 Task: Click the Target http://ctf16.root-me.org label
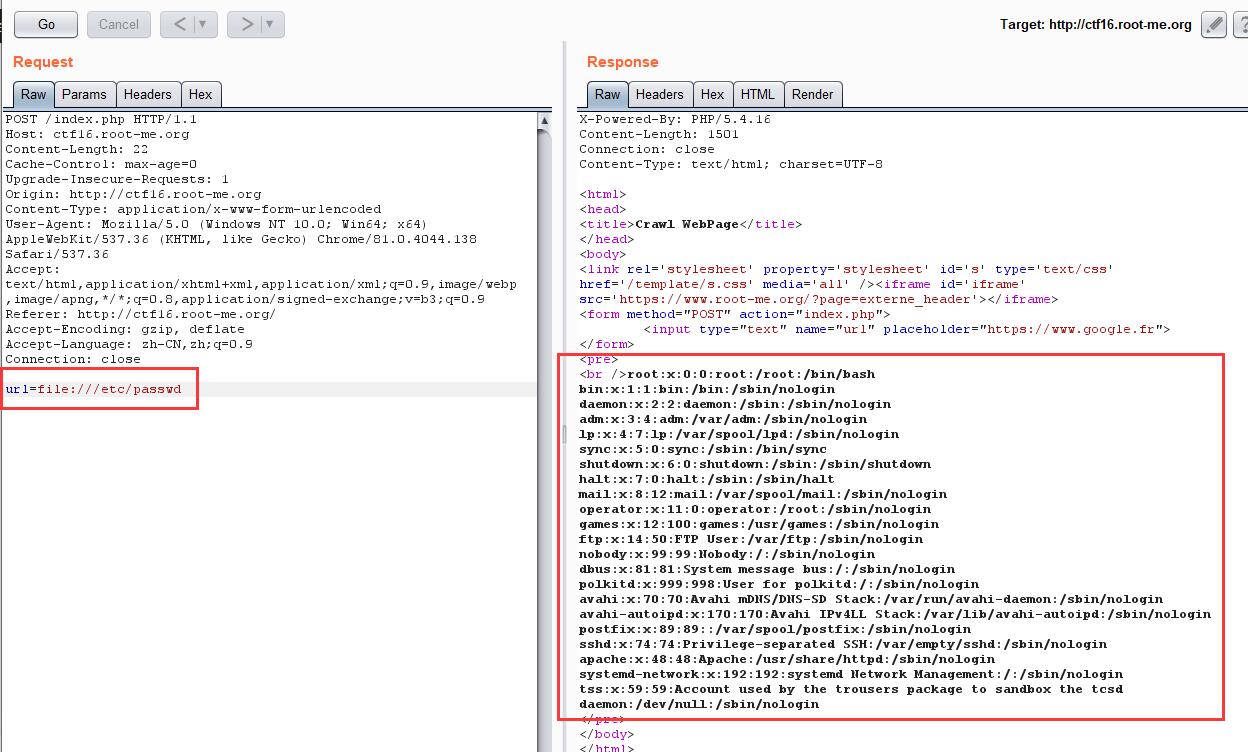point(1095,25)
